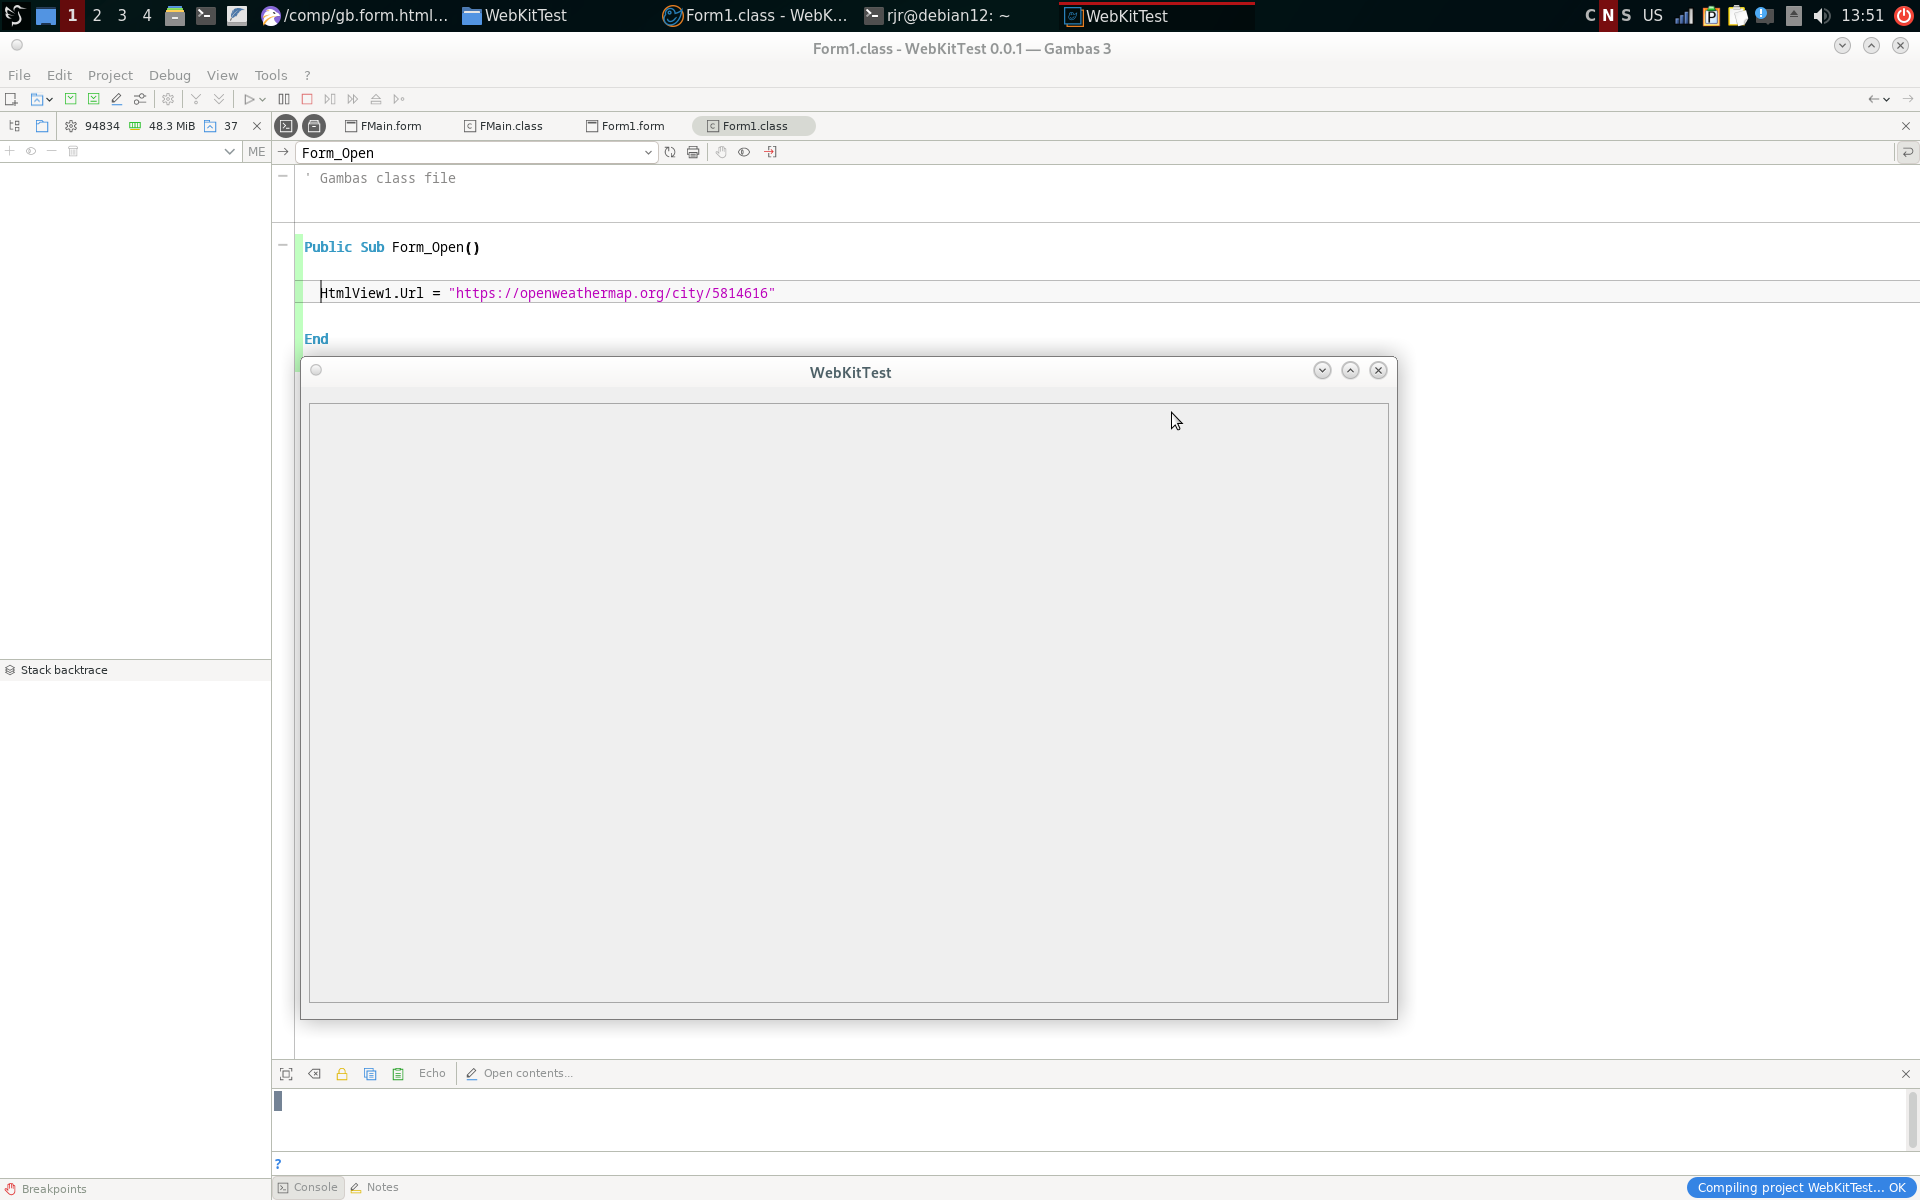The image size is (1920, 1200).
Task: Click the console lock icon
Action: pos(342,1074)
